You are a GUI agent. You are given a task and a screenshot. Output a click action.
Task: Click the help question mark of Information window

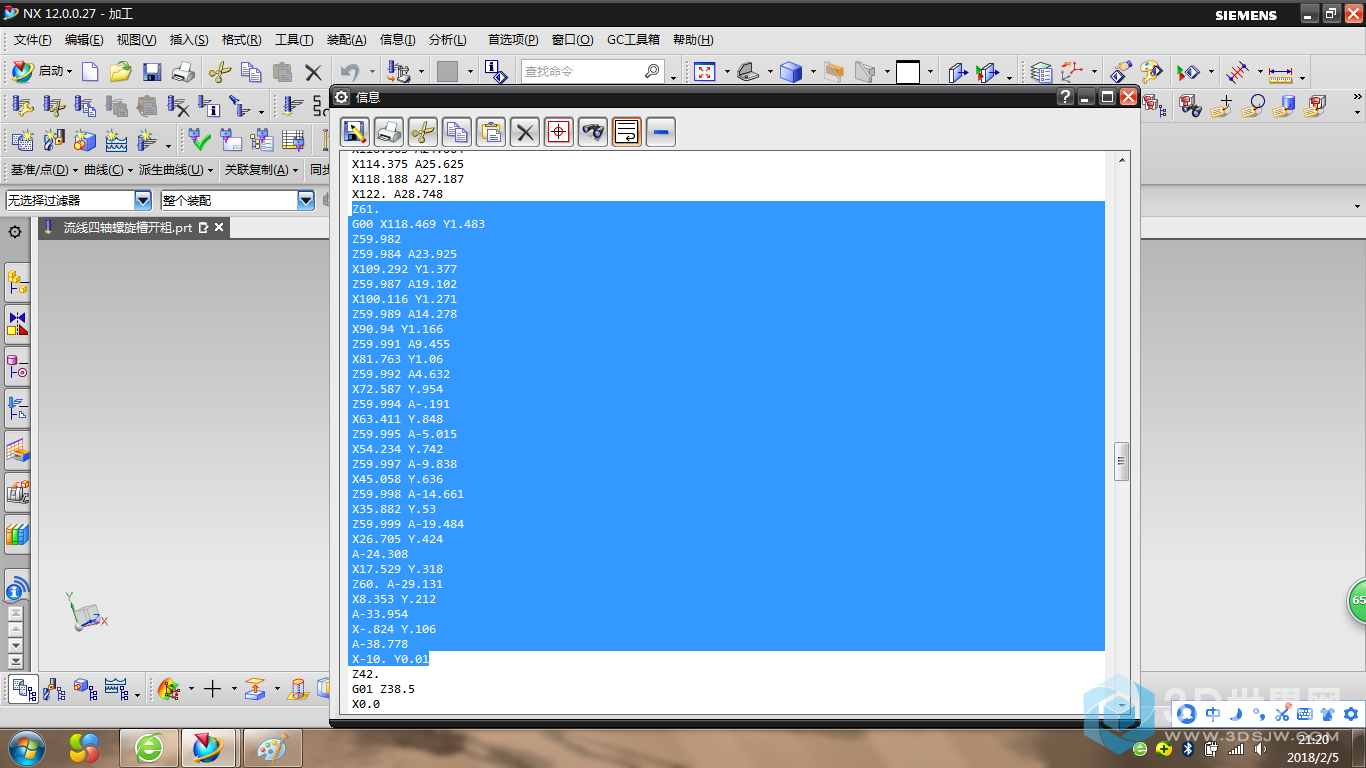pyautogui.click(x=1066, y=97)
